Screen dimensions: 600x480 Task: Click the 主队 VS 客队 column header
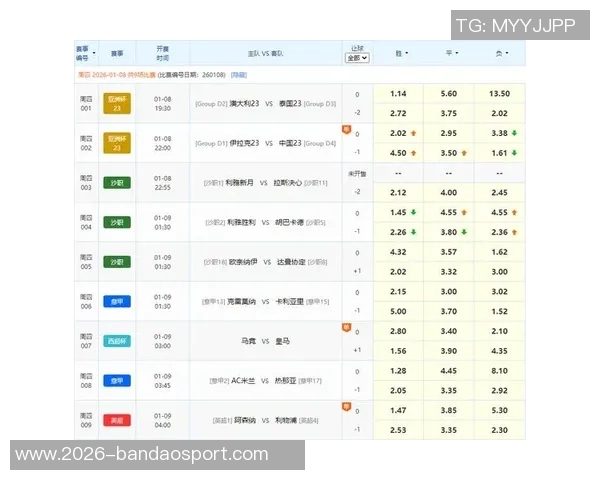pos(265,54)
